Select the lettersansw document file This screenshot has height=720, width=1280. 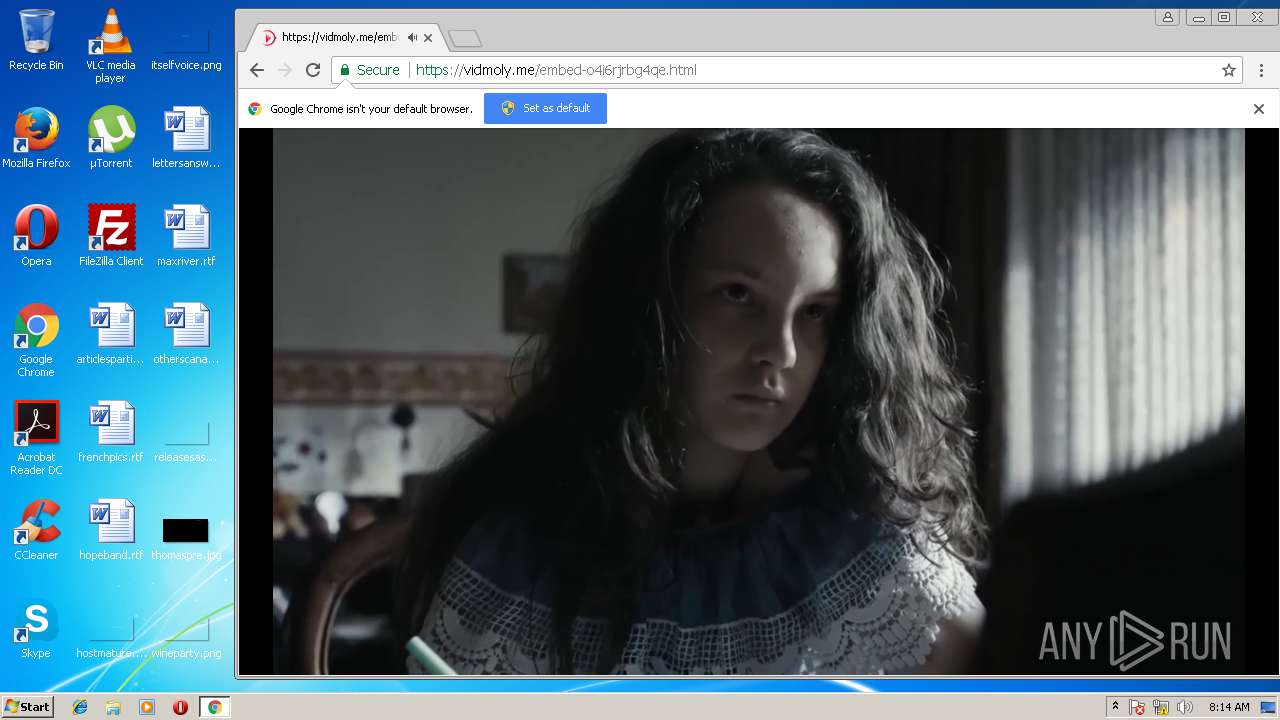[x=186, y=138]
